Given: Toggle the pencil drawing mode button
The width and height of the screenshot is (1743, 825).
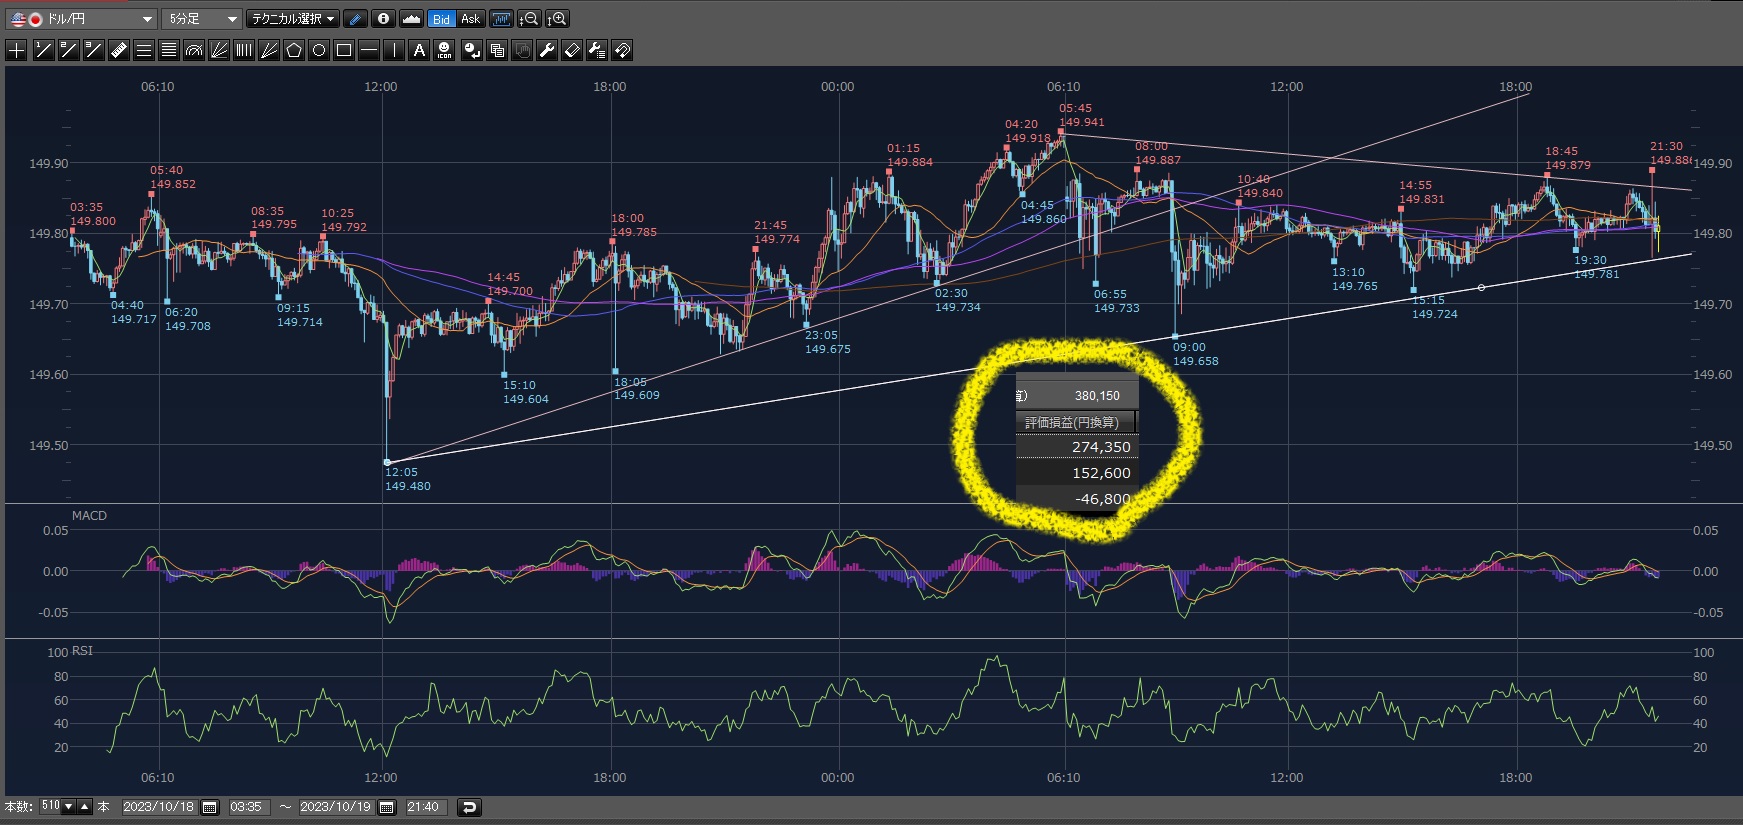Looking at the screenshot, I should pos(355,19).
